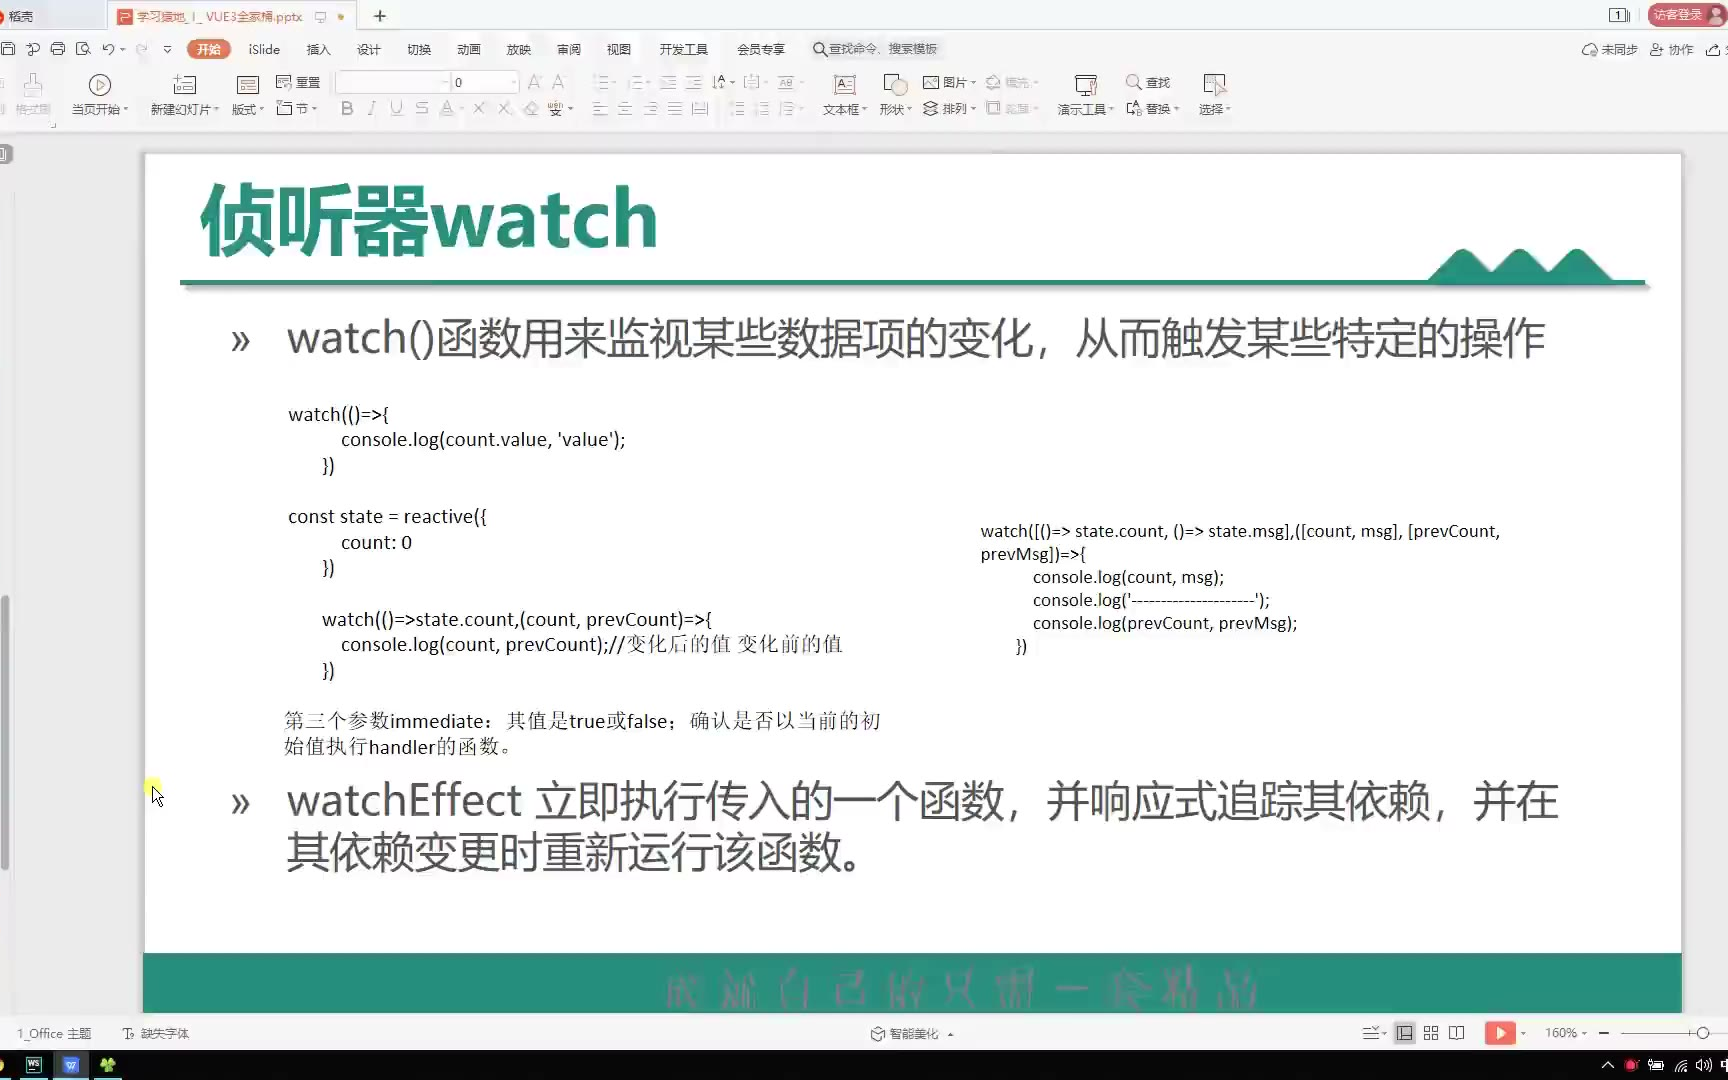1728x1080 pixels.
Task: Open the 动画 (Animation) tab
Action: (x=468, y=49)
